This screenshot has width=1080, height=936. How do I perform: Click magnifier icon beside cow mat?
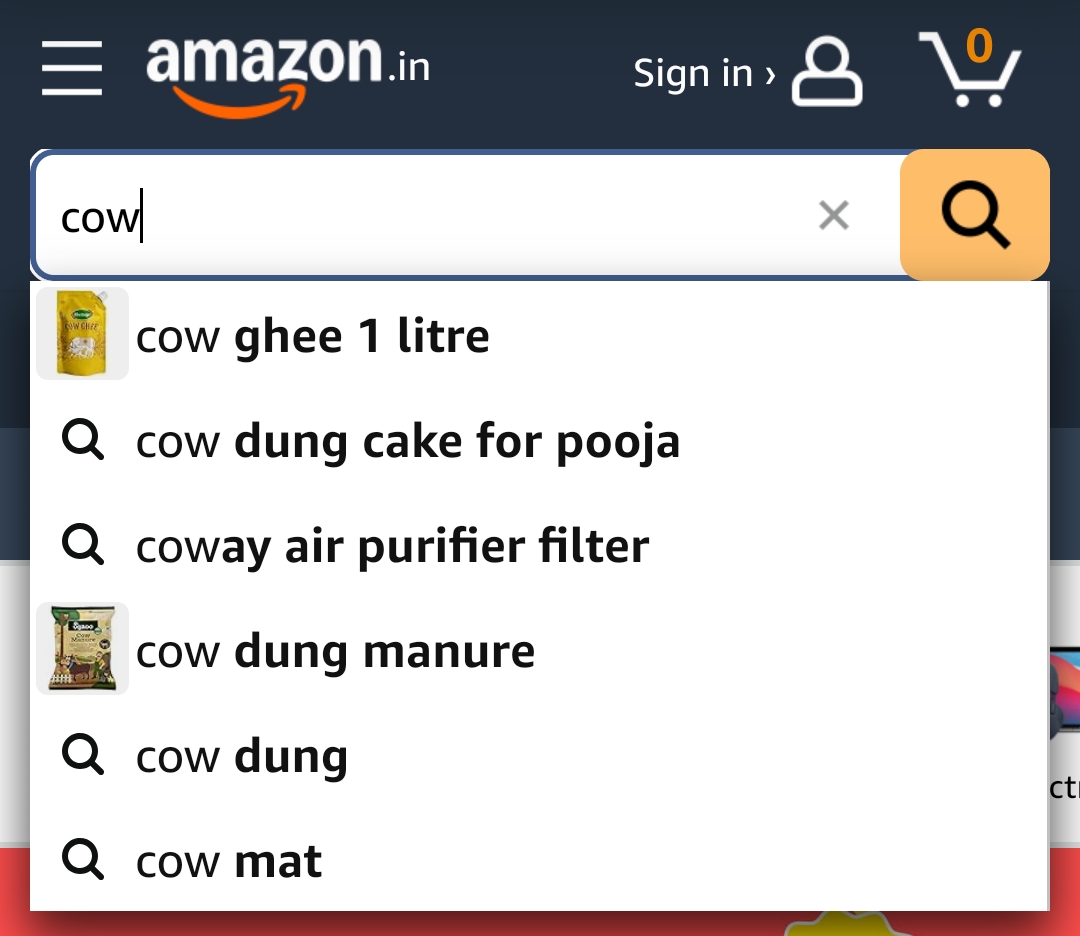(x=83, y=860)
